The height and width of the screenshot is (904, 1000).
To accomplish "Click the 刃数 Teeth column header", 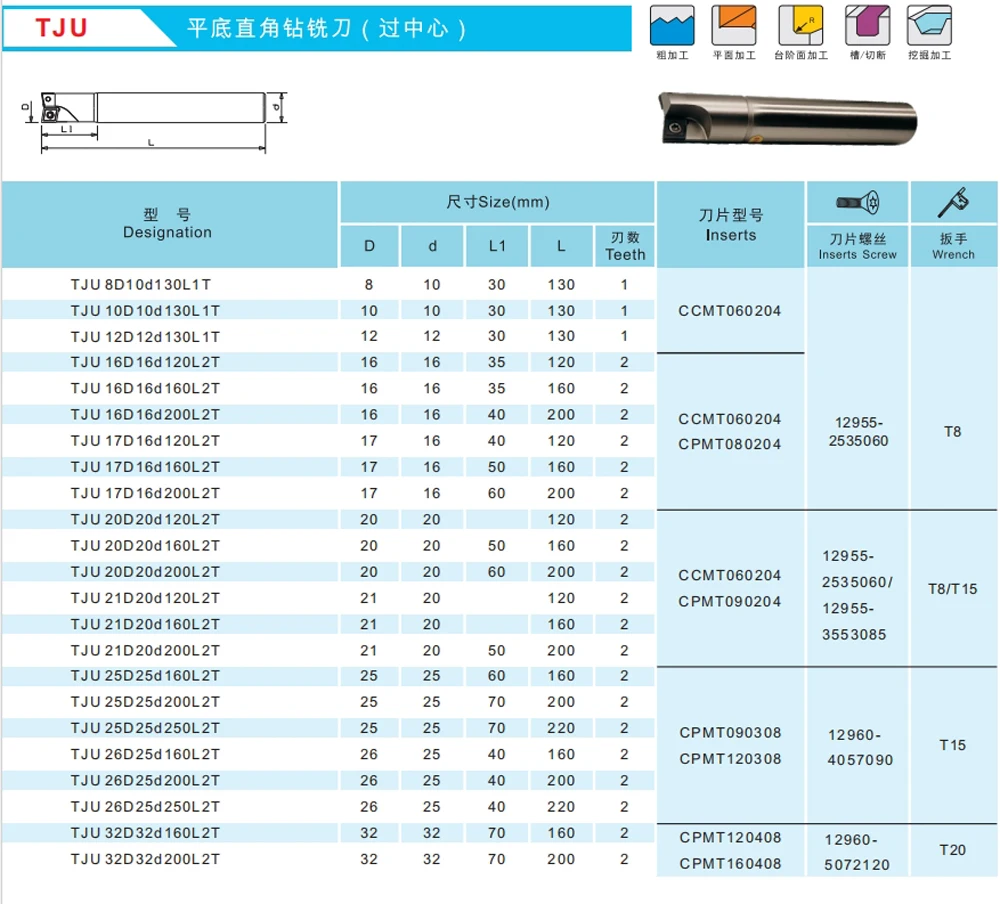I will [x=625, y=246].
